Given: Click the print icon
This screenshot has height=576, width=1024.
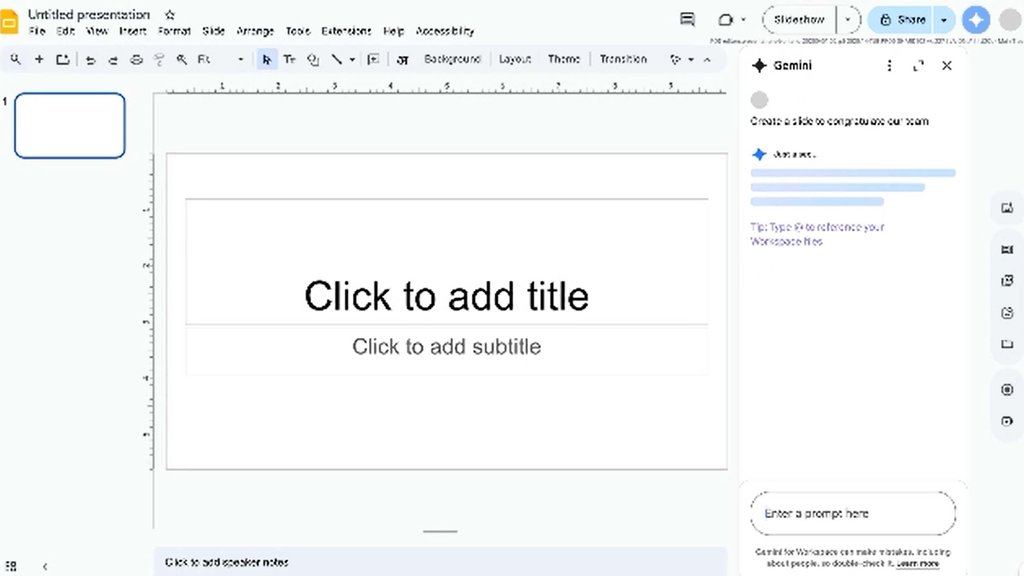Looking at the screenshot, I should click(137, 59).
